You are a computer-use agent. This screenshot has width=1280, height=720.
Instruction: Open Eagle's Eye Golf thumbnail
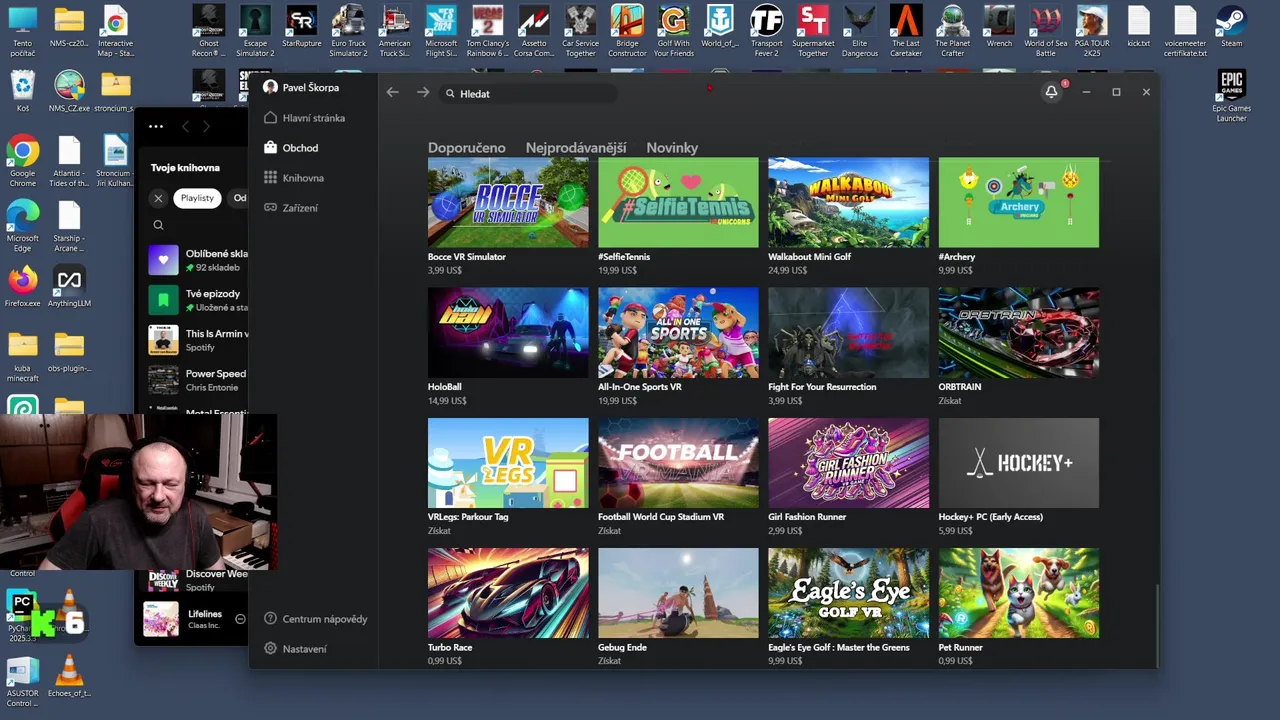pos(848,593)
